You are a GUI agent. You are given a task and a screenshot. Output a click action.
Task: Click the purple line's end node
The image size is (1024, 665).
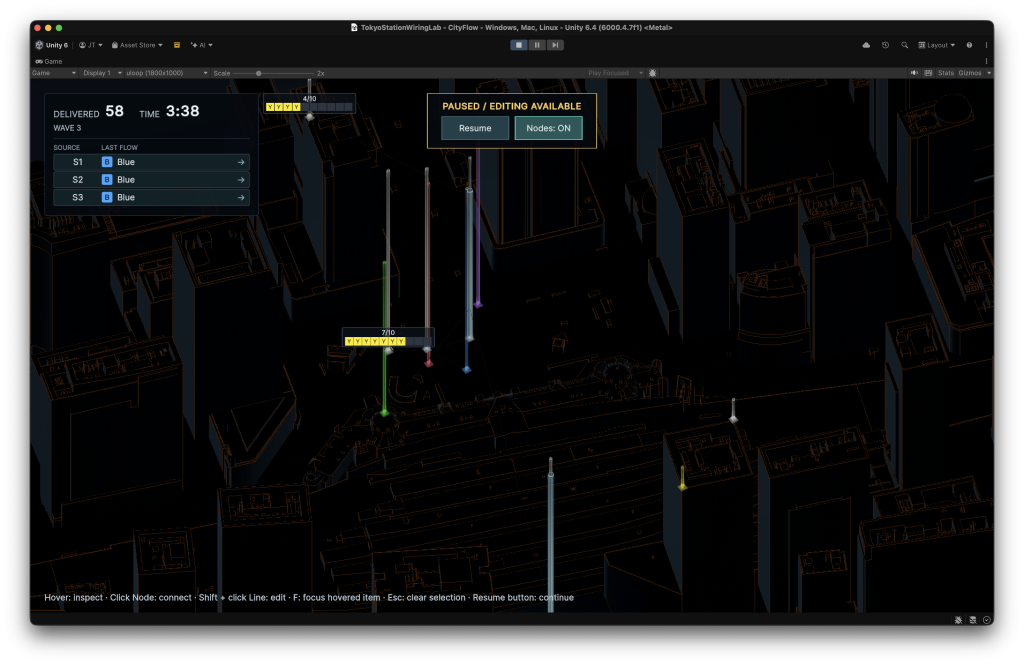[478, 304]
